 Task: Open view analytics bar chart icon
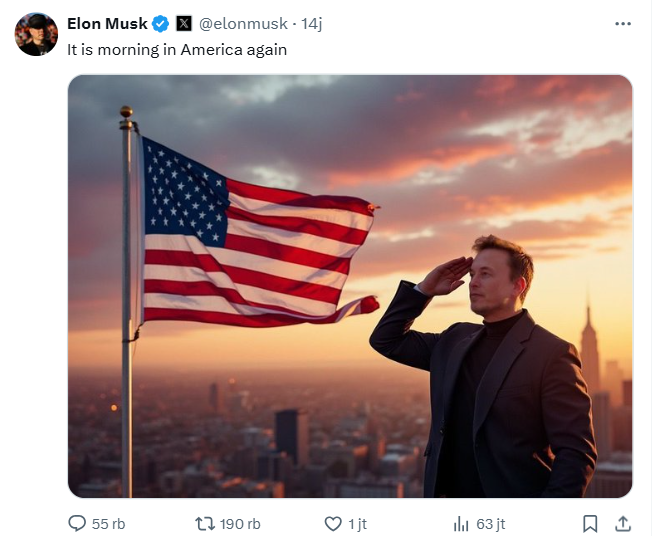[x=461, y=523]
